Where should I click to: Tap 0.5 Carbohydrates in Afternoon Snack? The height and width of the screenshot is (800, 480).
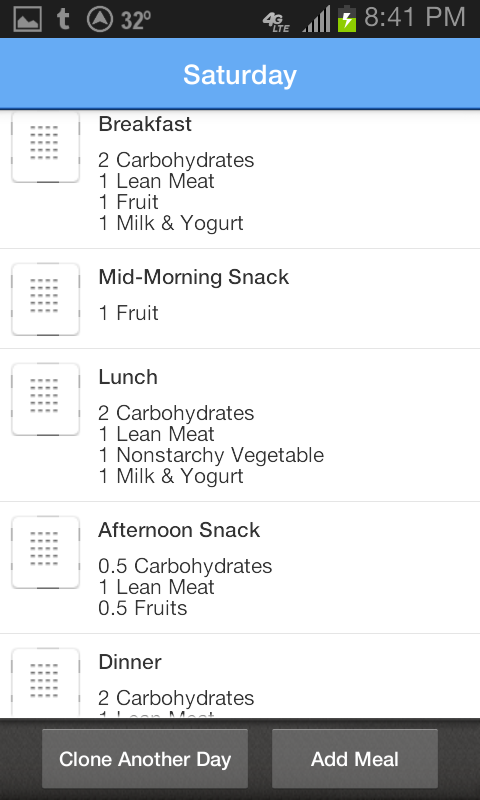[185, 566]
